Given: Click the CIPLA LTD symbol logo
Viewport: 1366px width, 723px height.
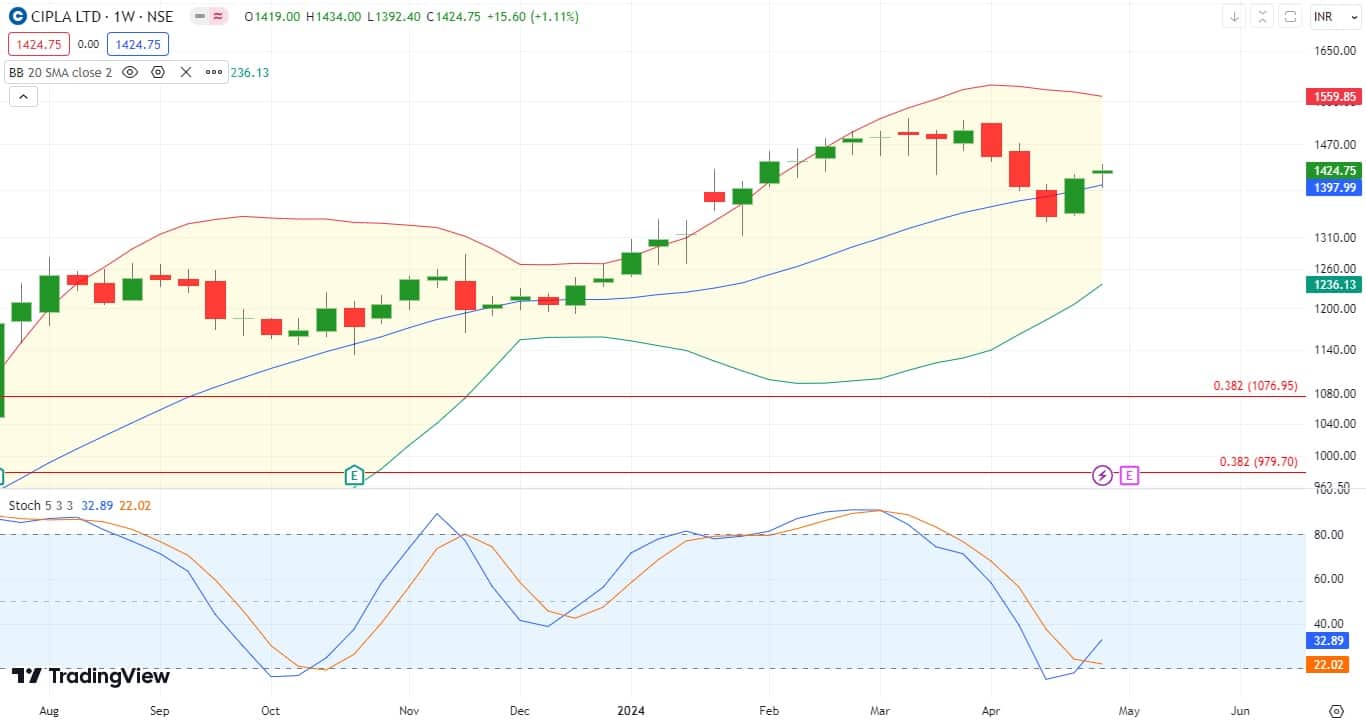Looking at the screenshot, I should point(17,17).
